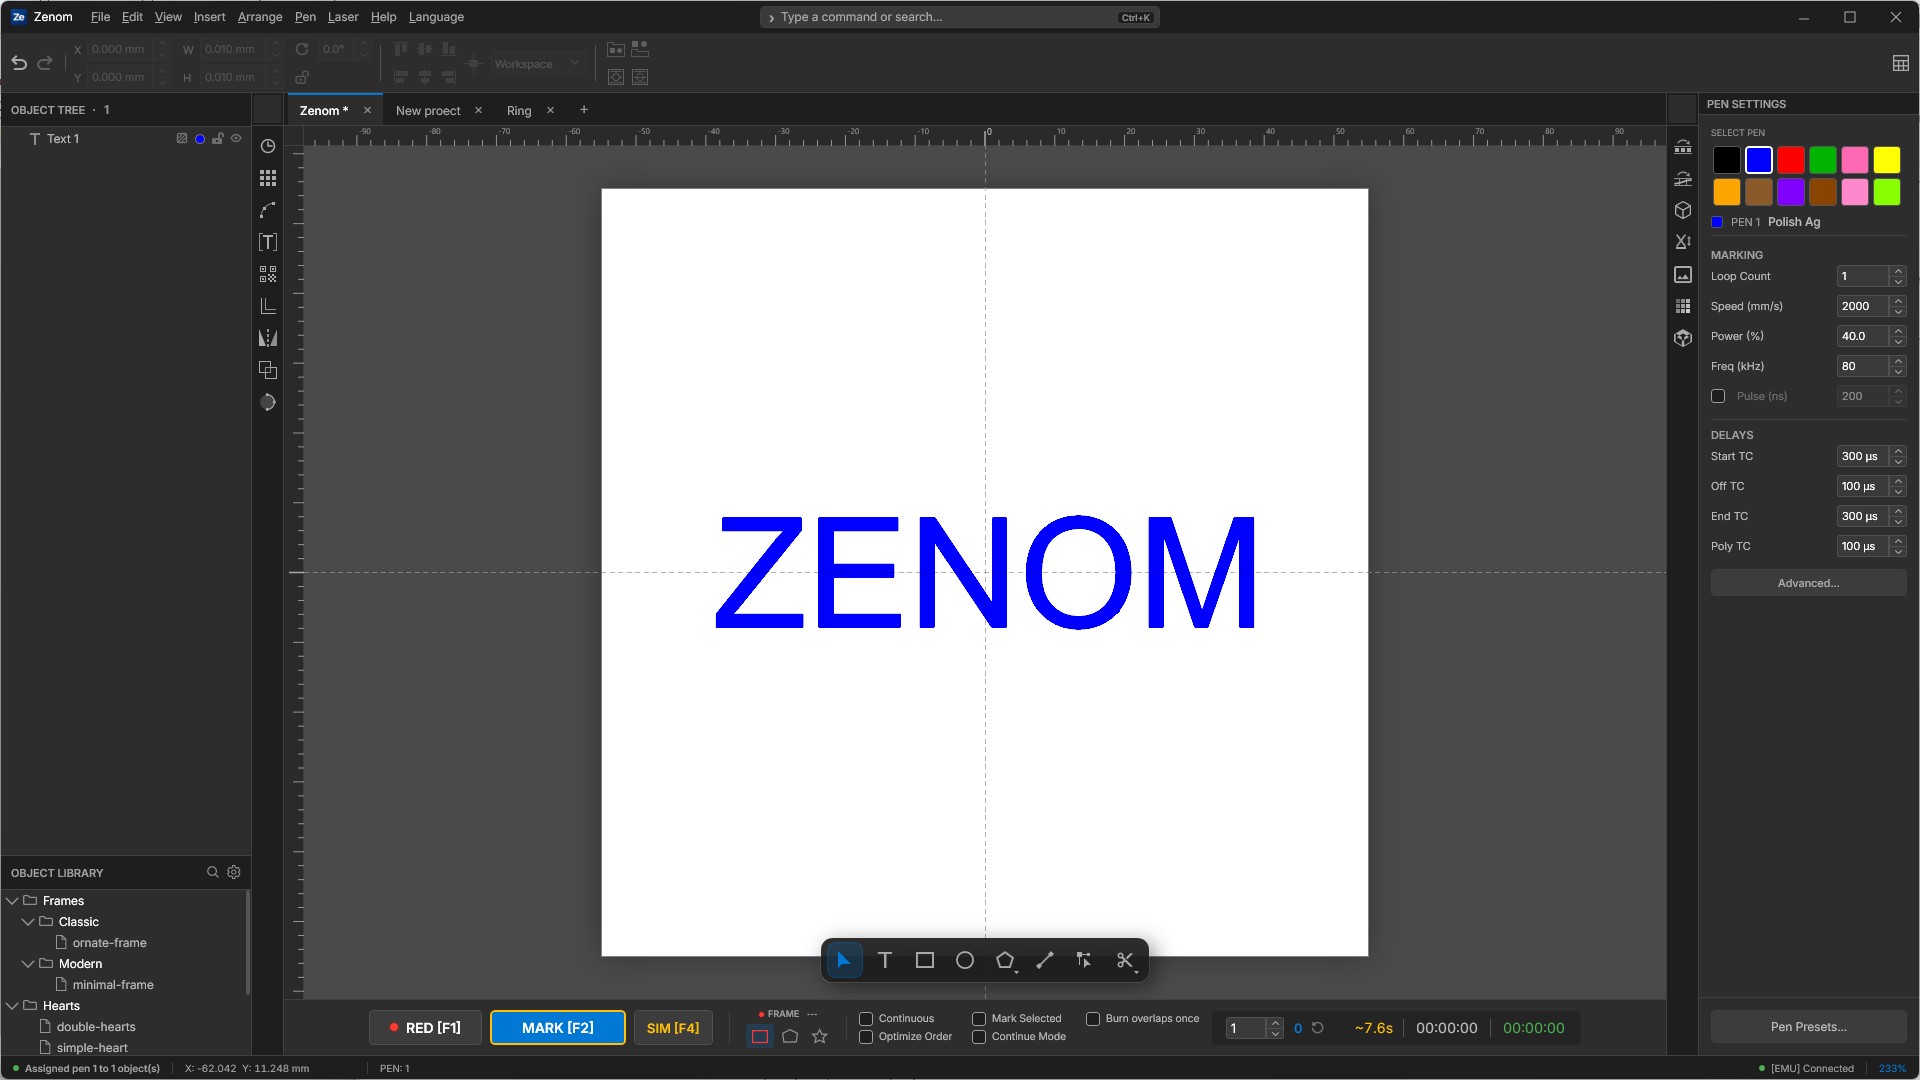The width and height of the screenshot is (1920, 1080).
Task: Enable the Continue Mode checkbox
Action: (x=979, y=1037)
